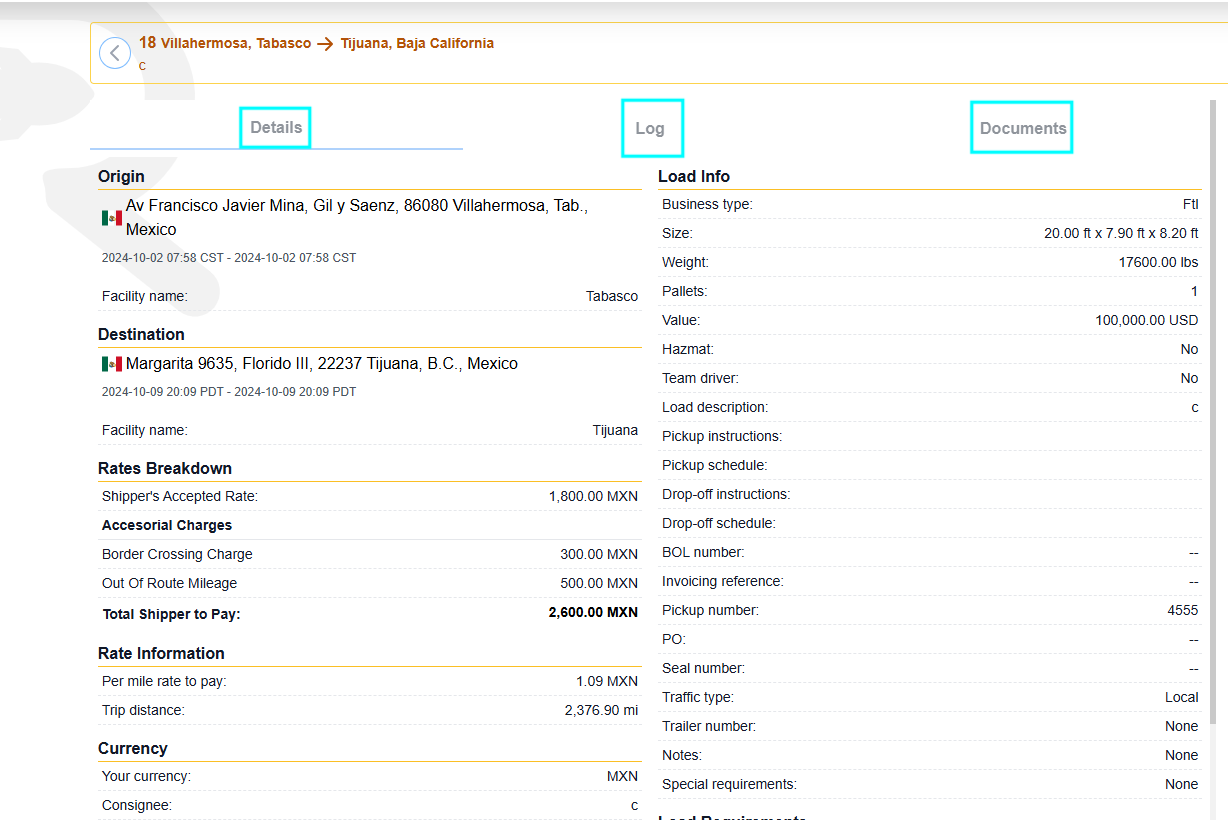Click the back arrow circle icon
1228x823 pixels.
tap(115, 53)
